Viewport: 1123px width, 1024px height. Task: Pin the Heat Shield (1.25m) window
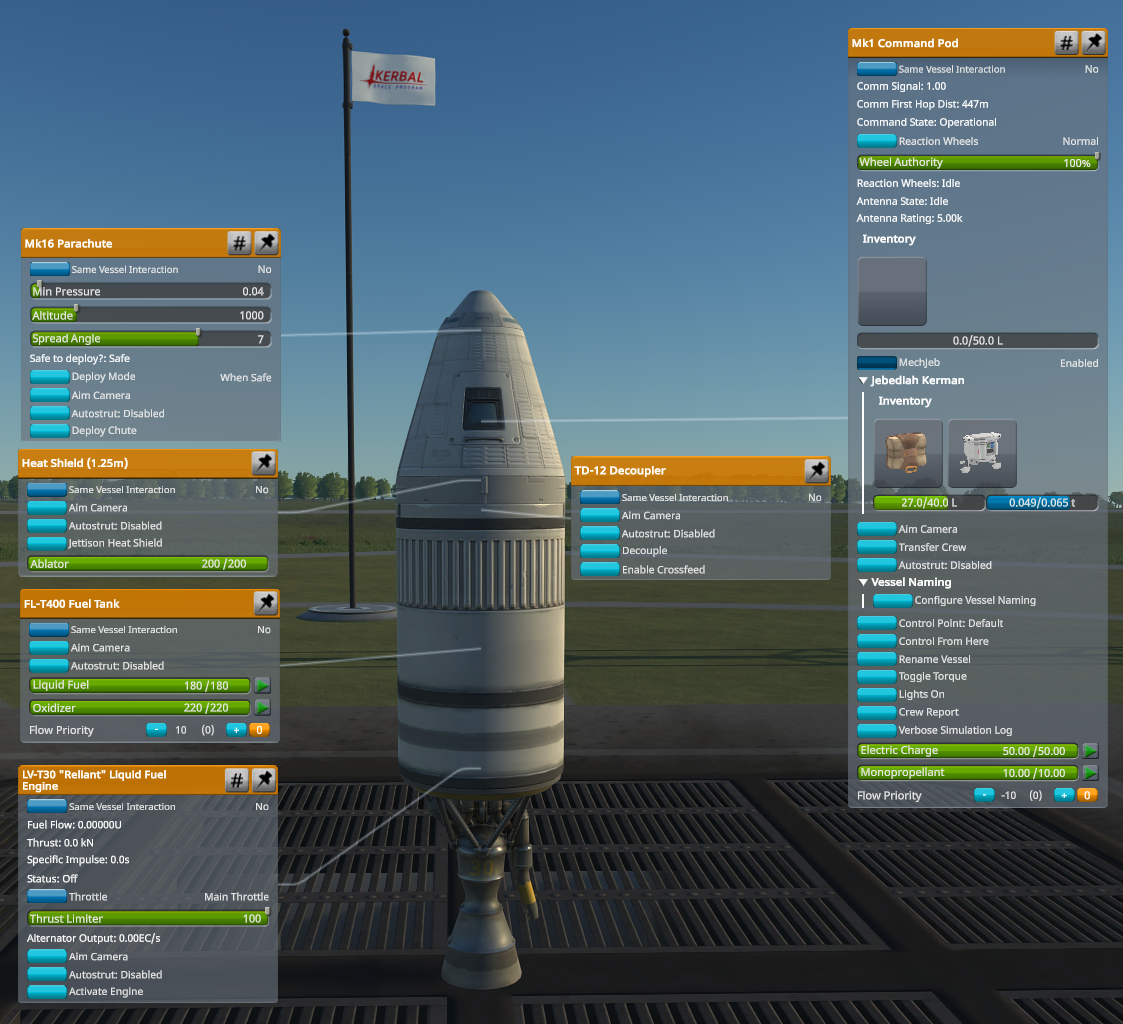pyautogui.click(x=264, y=463)
